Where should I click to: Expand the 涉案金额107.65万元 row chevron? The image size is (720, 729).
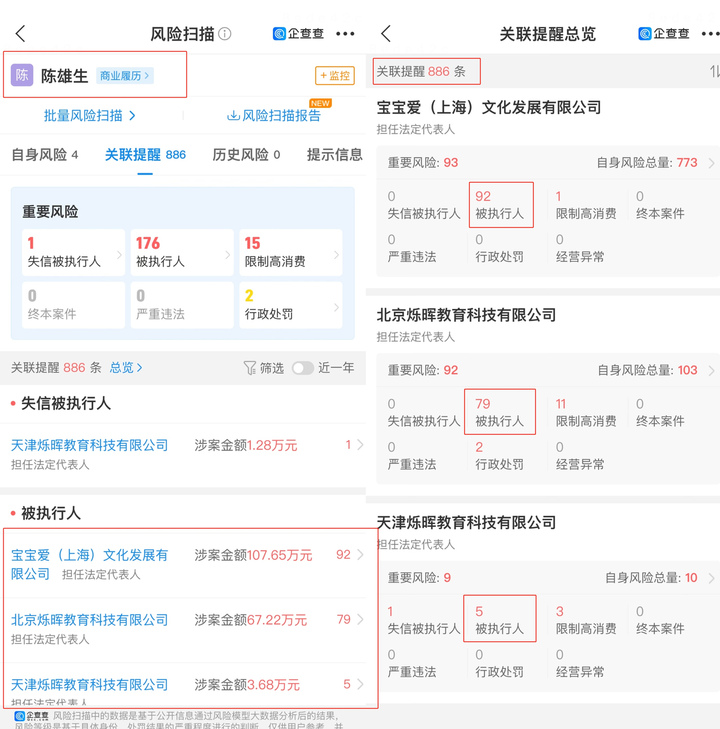coord(360,555)
